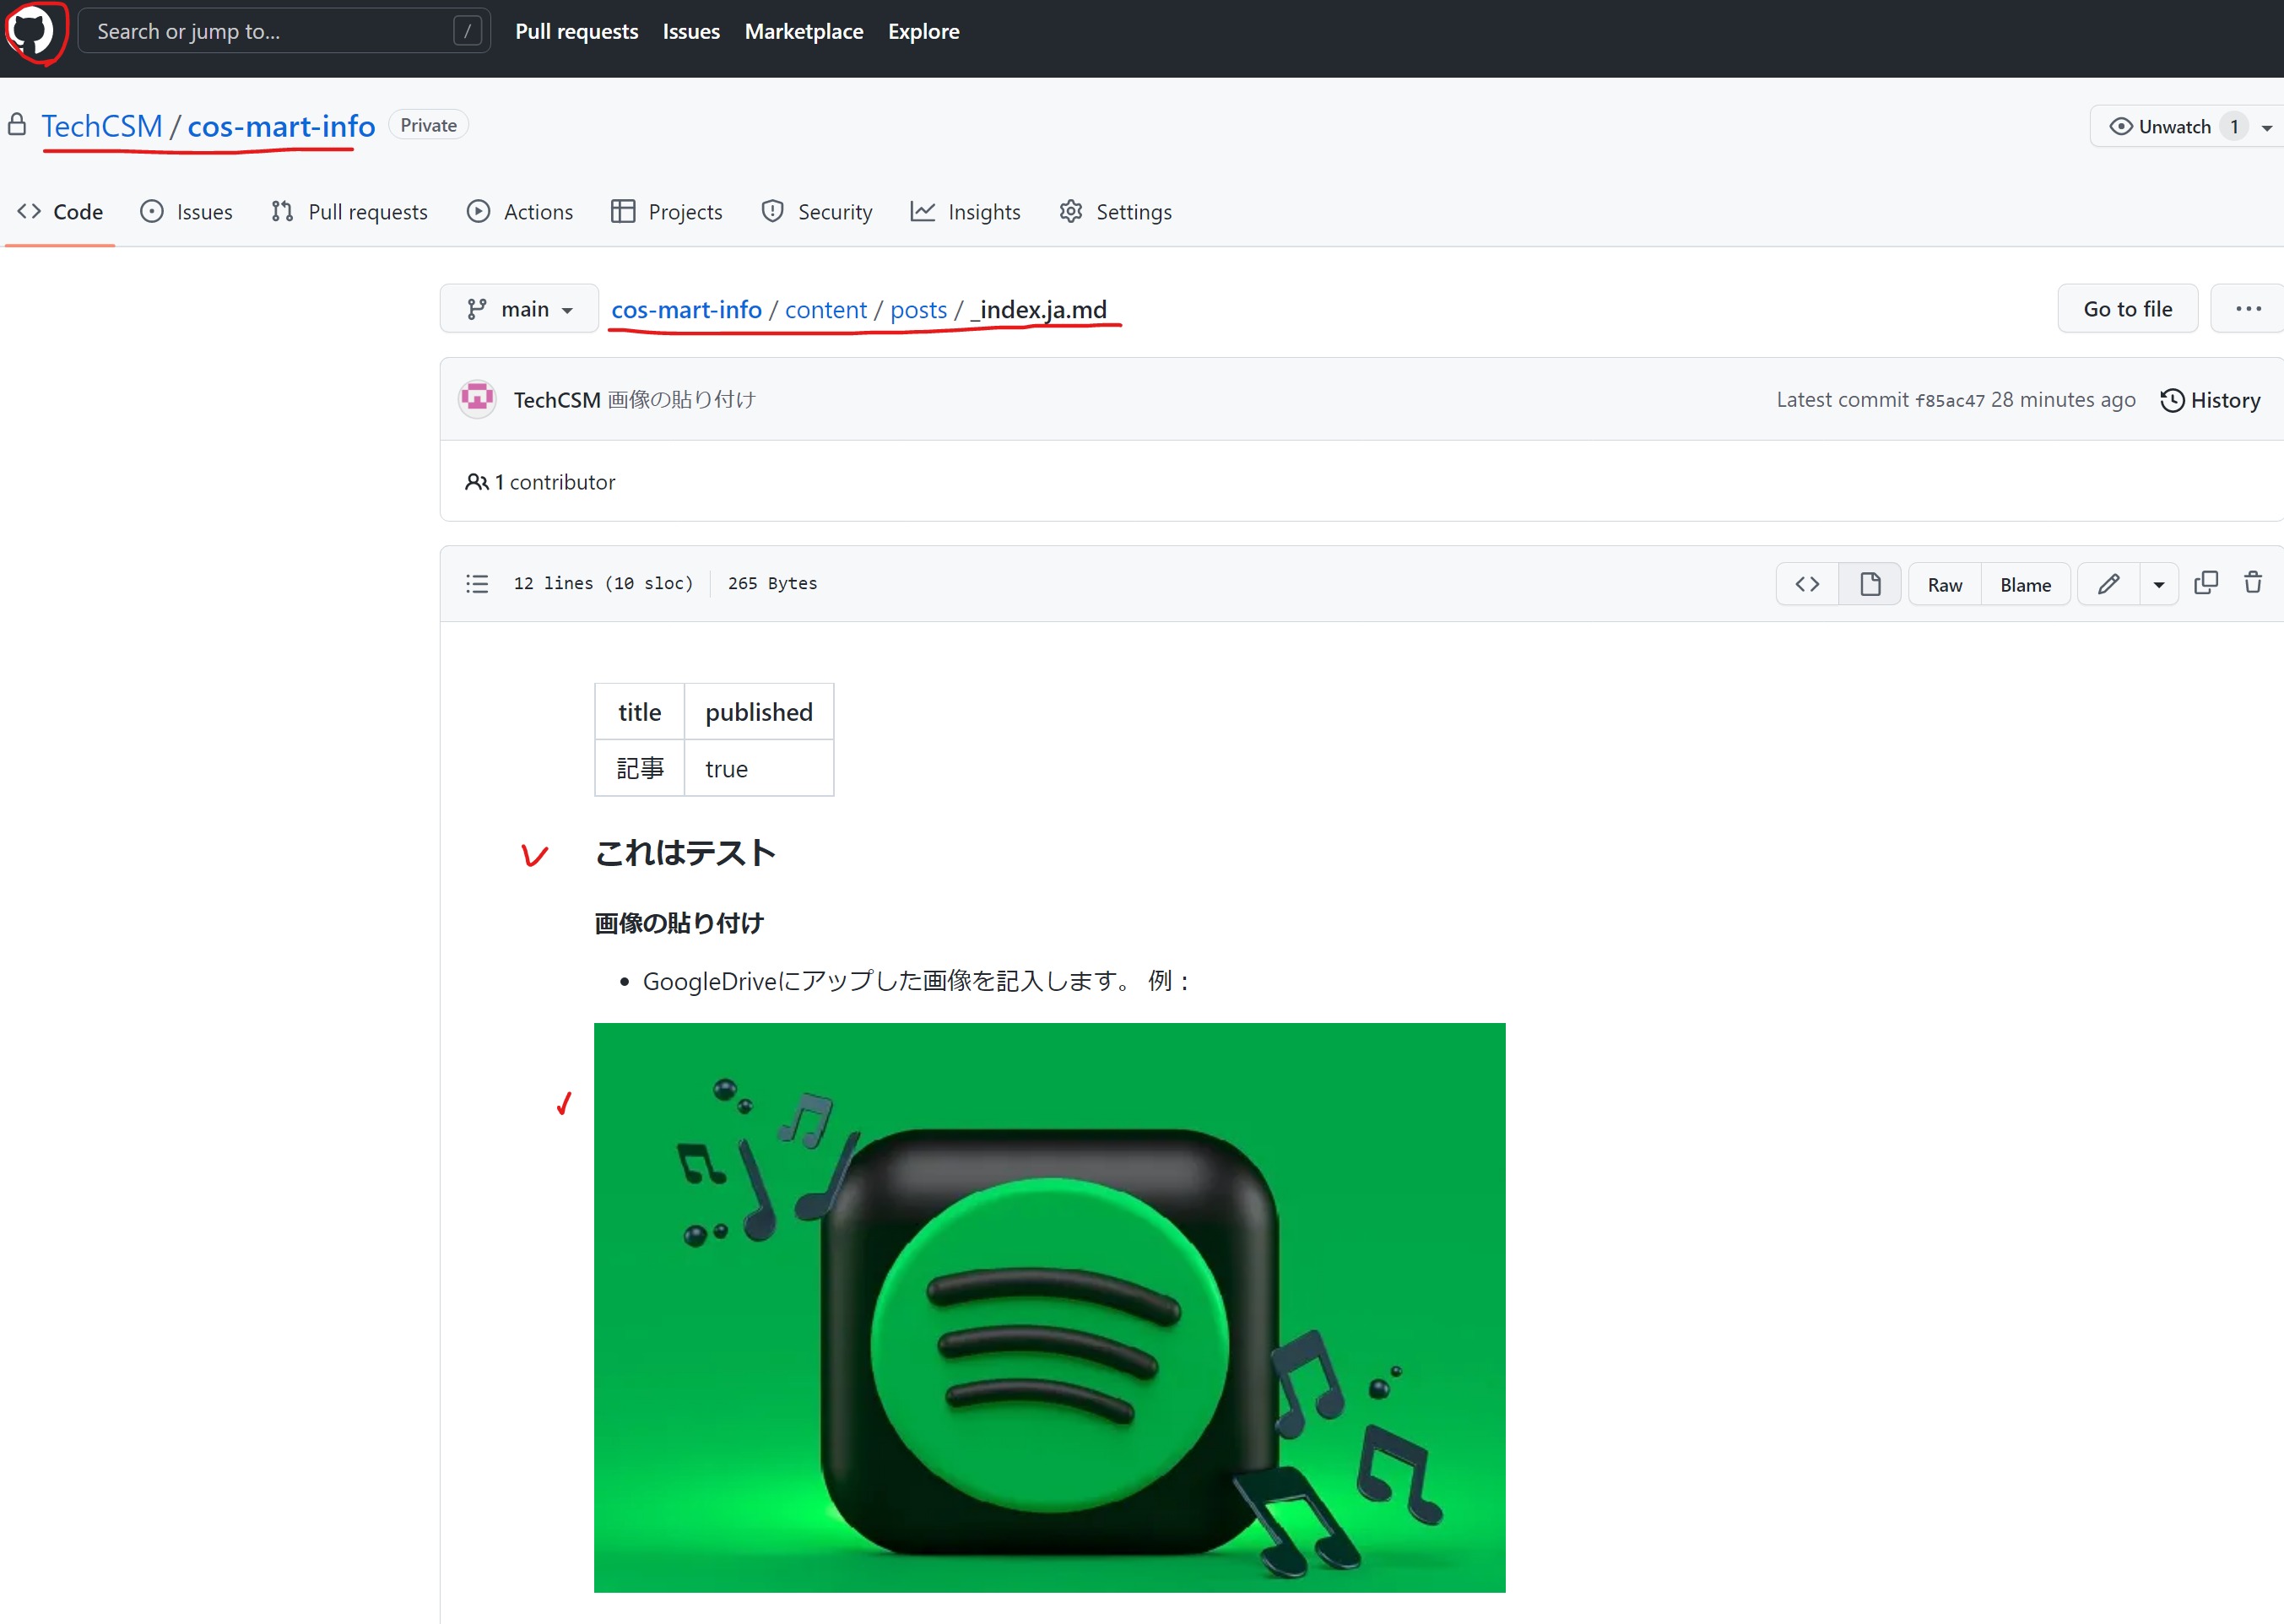
Task: Go to the Marketplace menu item
Action: [x=803, y=31]
